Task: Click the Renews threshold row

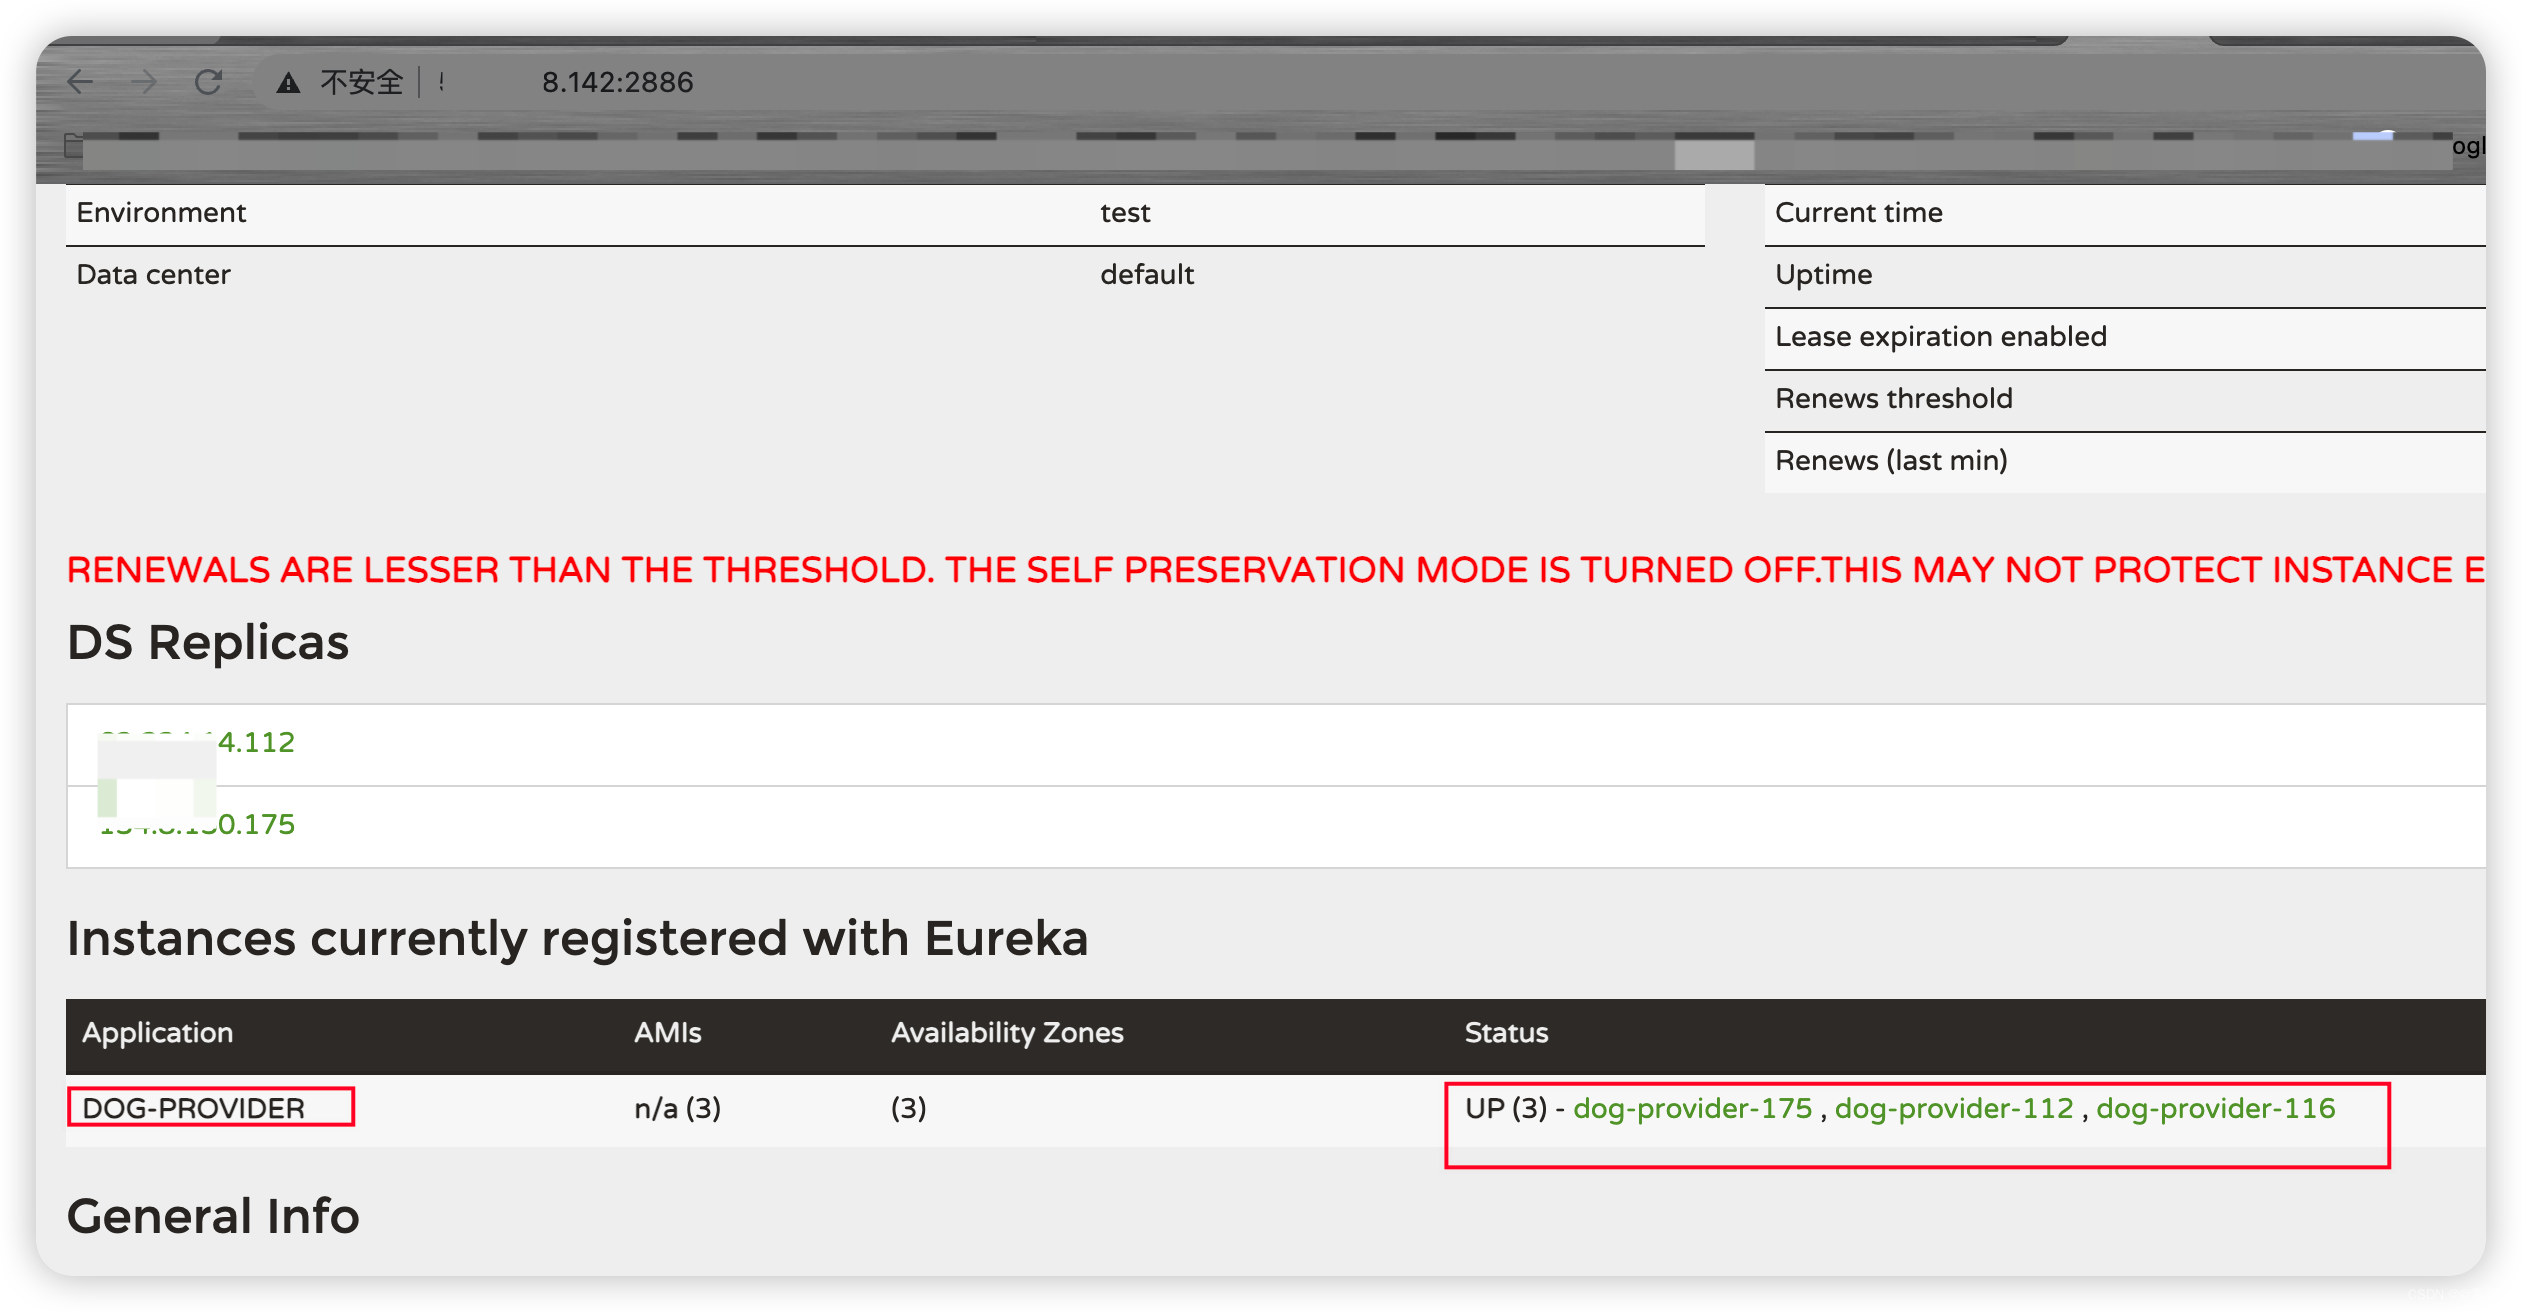Action: [2125, 400]
